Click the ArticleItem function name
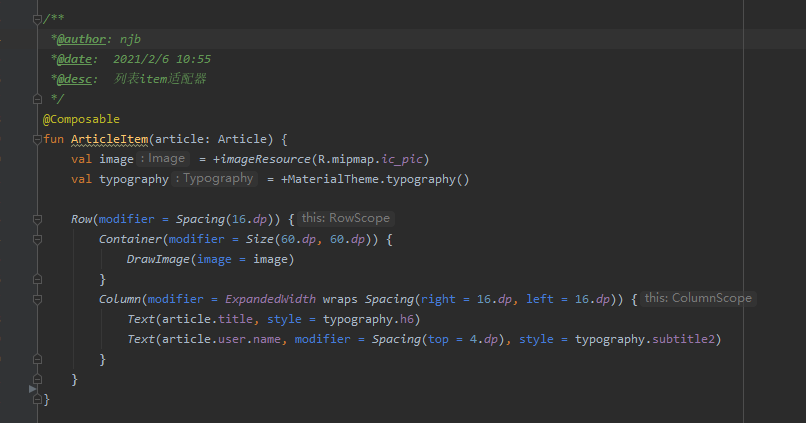Screen dimensions: 806x423 [x=109, y=139]
